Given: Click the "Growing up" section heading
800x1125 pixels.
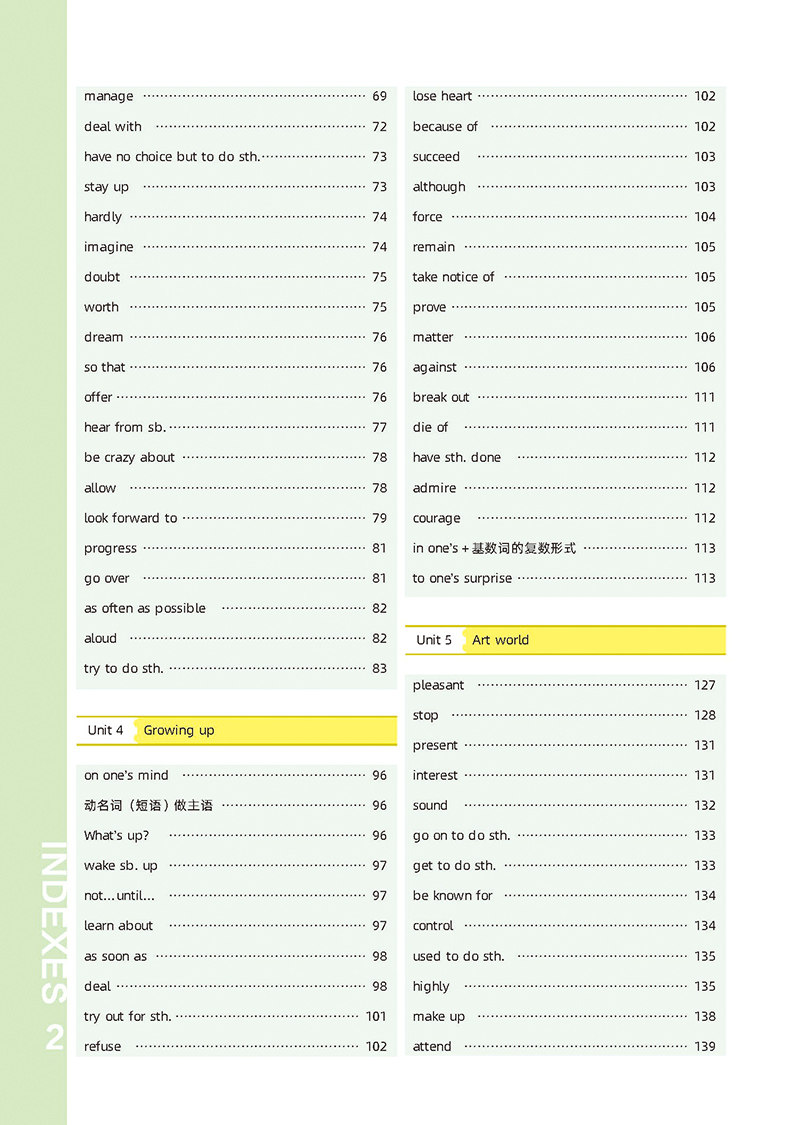Looking at the screenshot, I should tap(179, 730).
